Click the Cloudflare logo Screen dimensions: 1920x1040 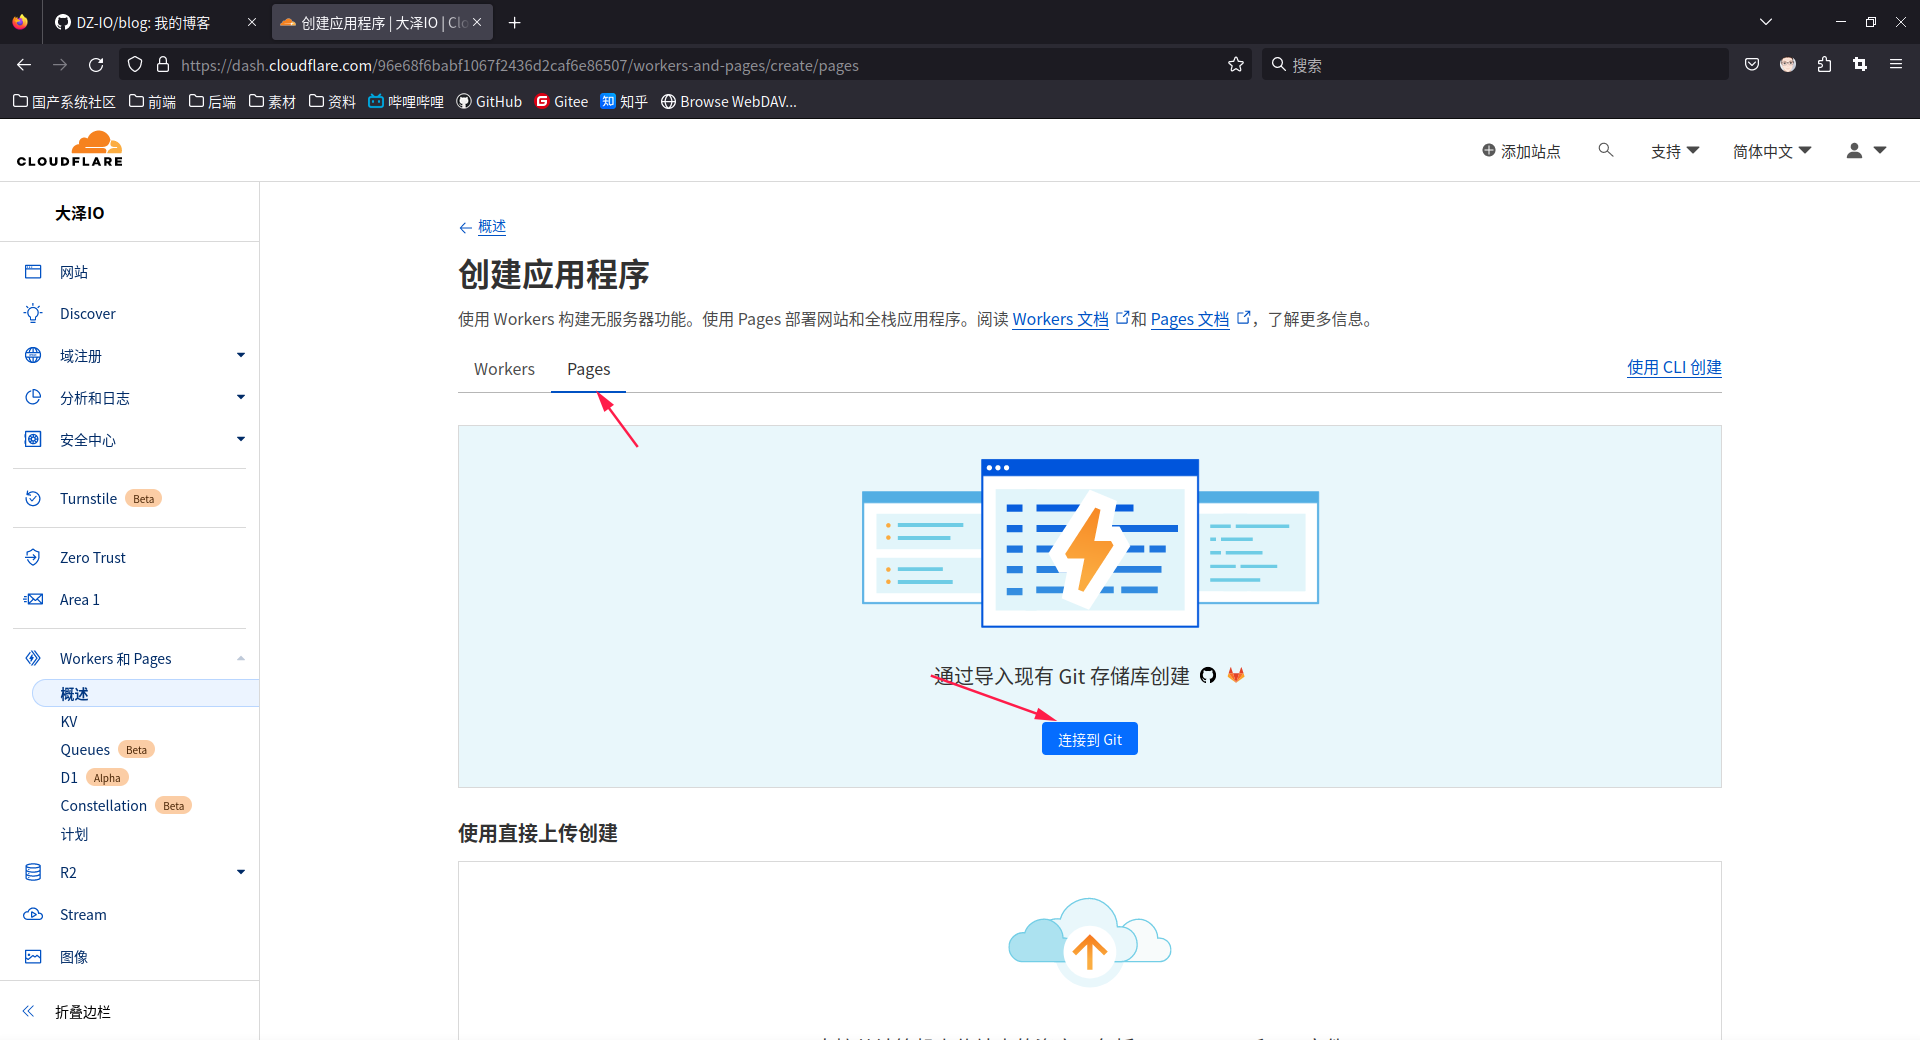coord(70,149)
